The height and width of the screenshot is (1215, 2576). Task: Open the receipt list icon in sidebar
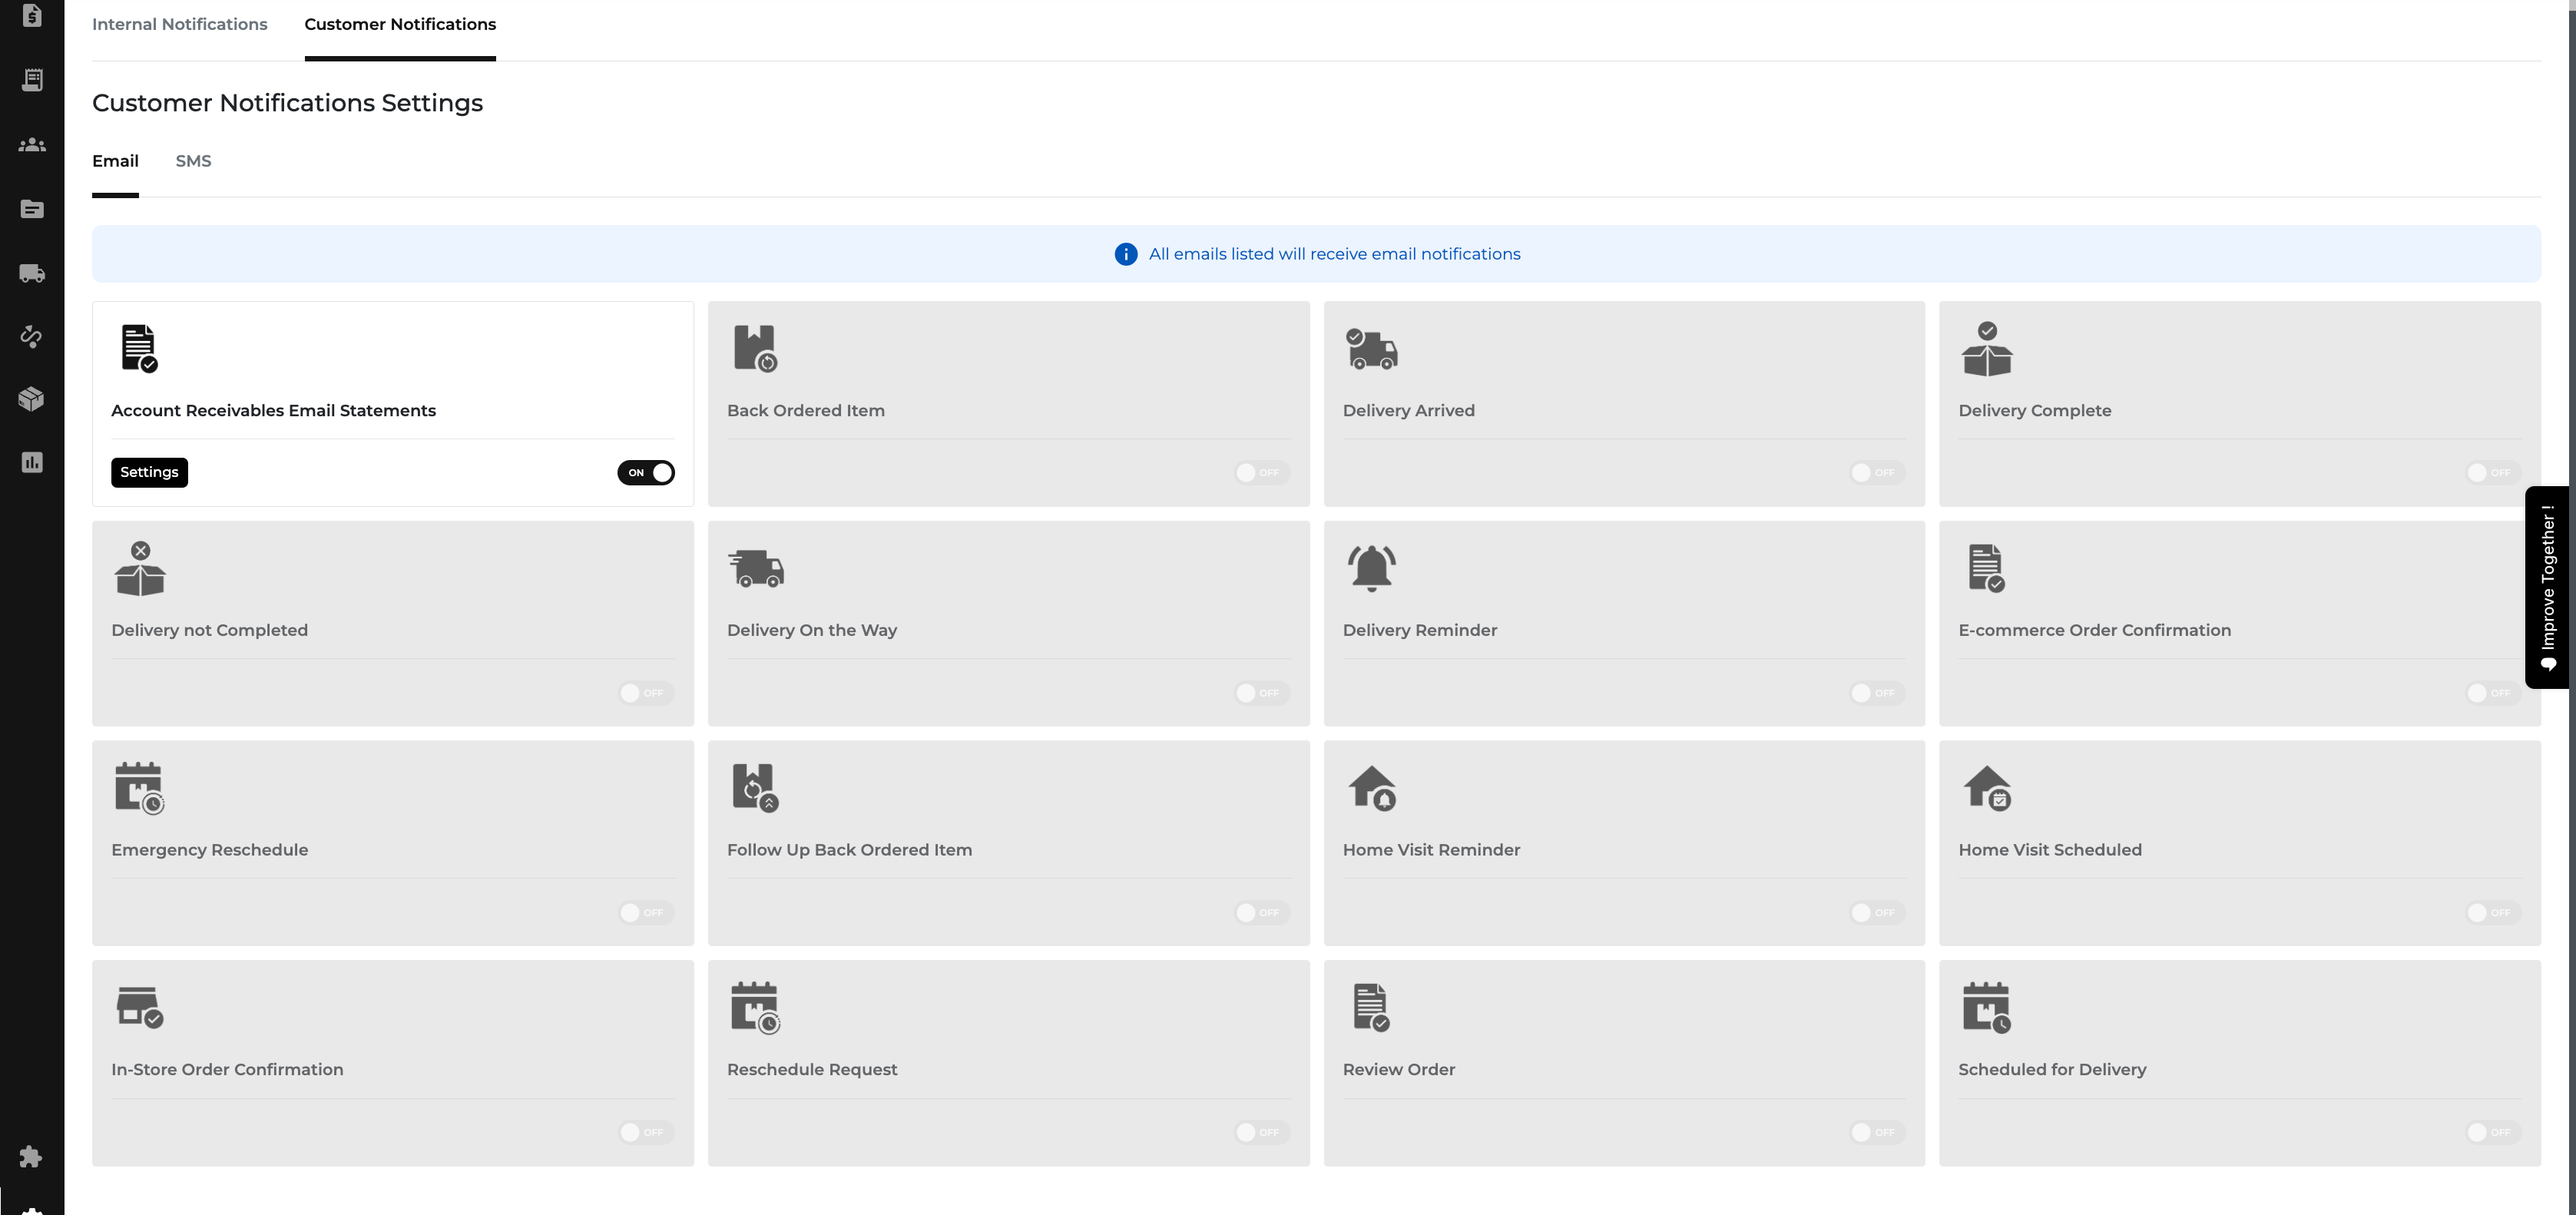point(32,80)
